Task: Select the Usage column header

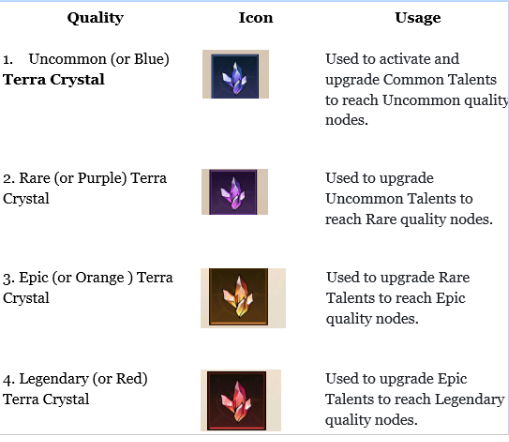Action: (x=418, y=18)
